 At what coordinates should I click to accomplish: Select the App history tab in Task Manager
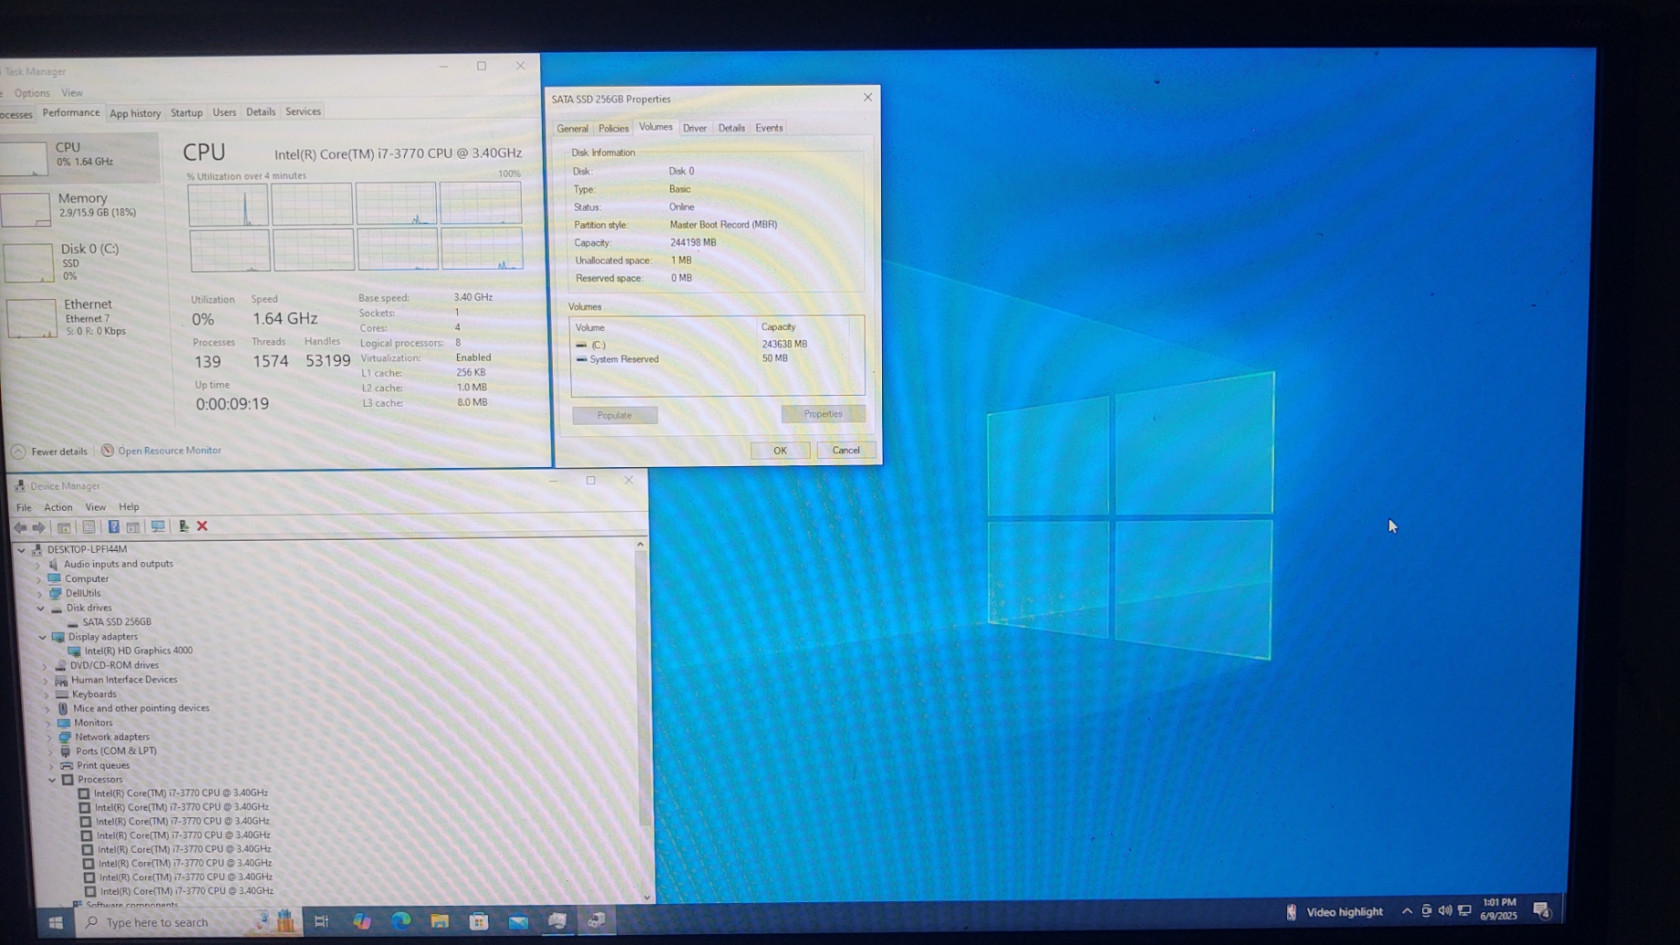click(x=135, y=113)
